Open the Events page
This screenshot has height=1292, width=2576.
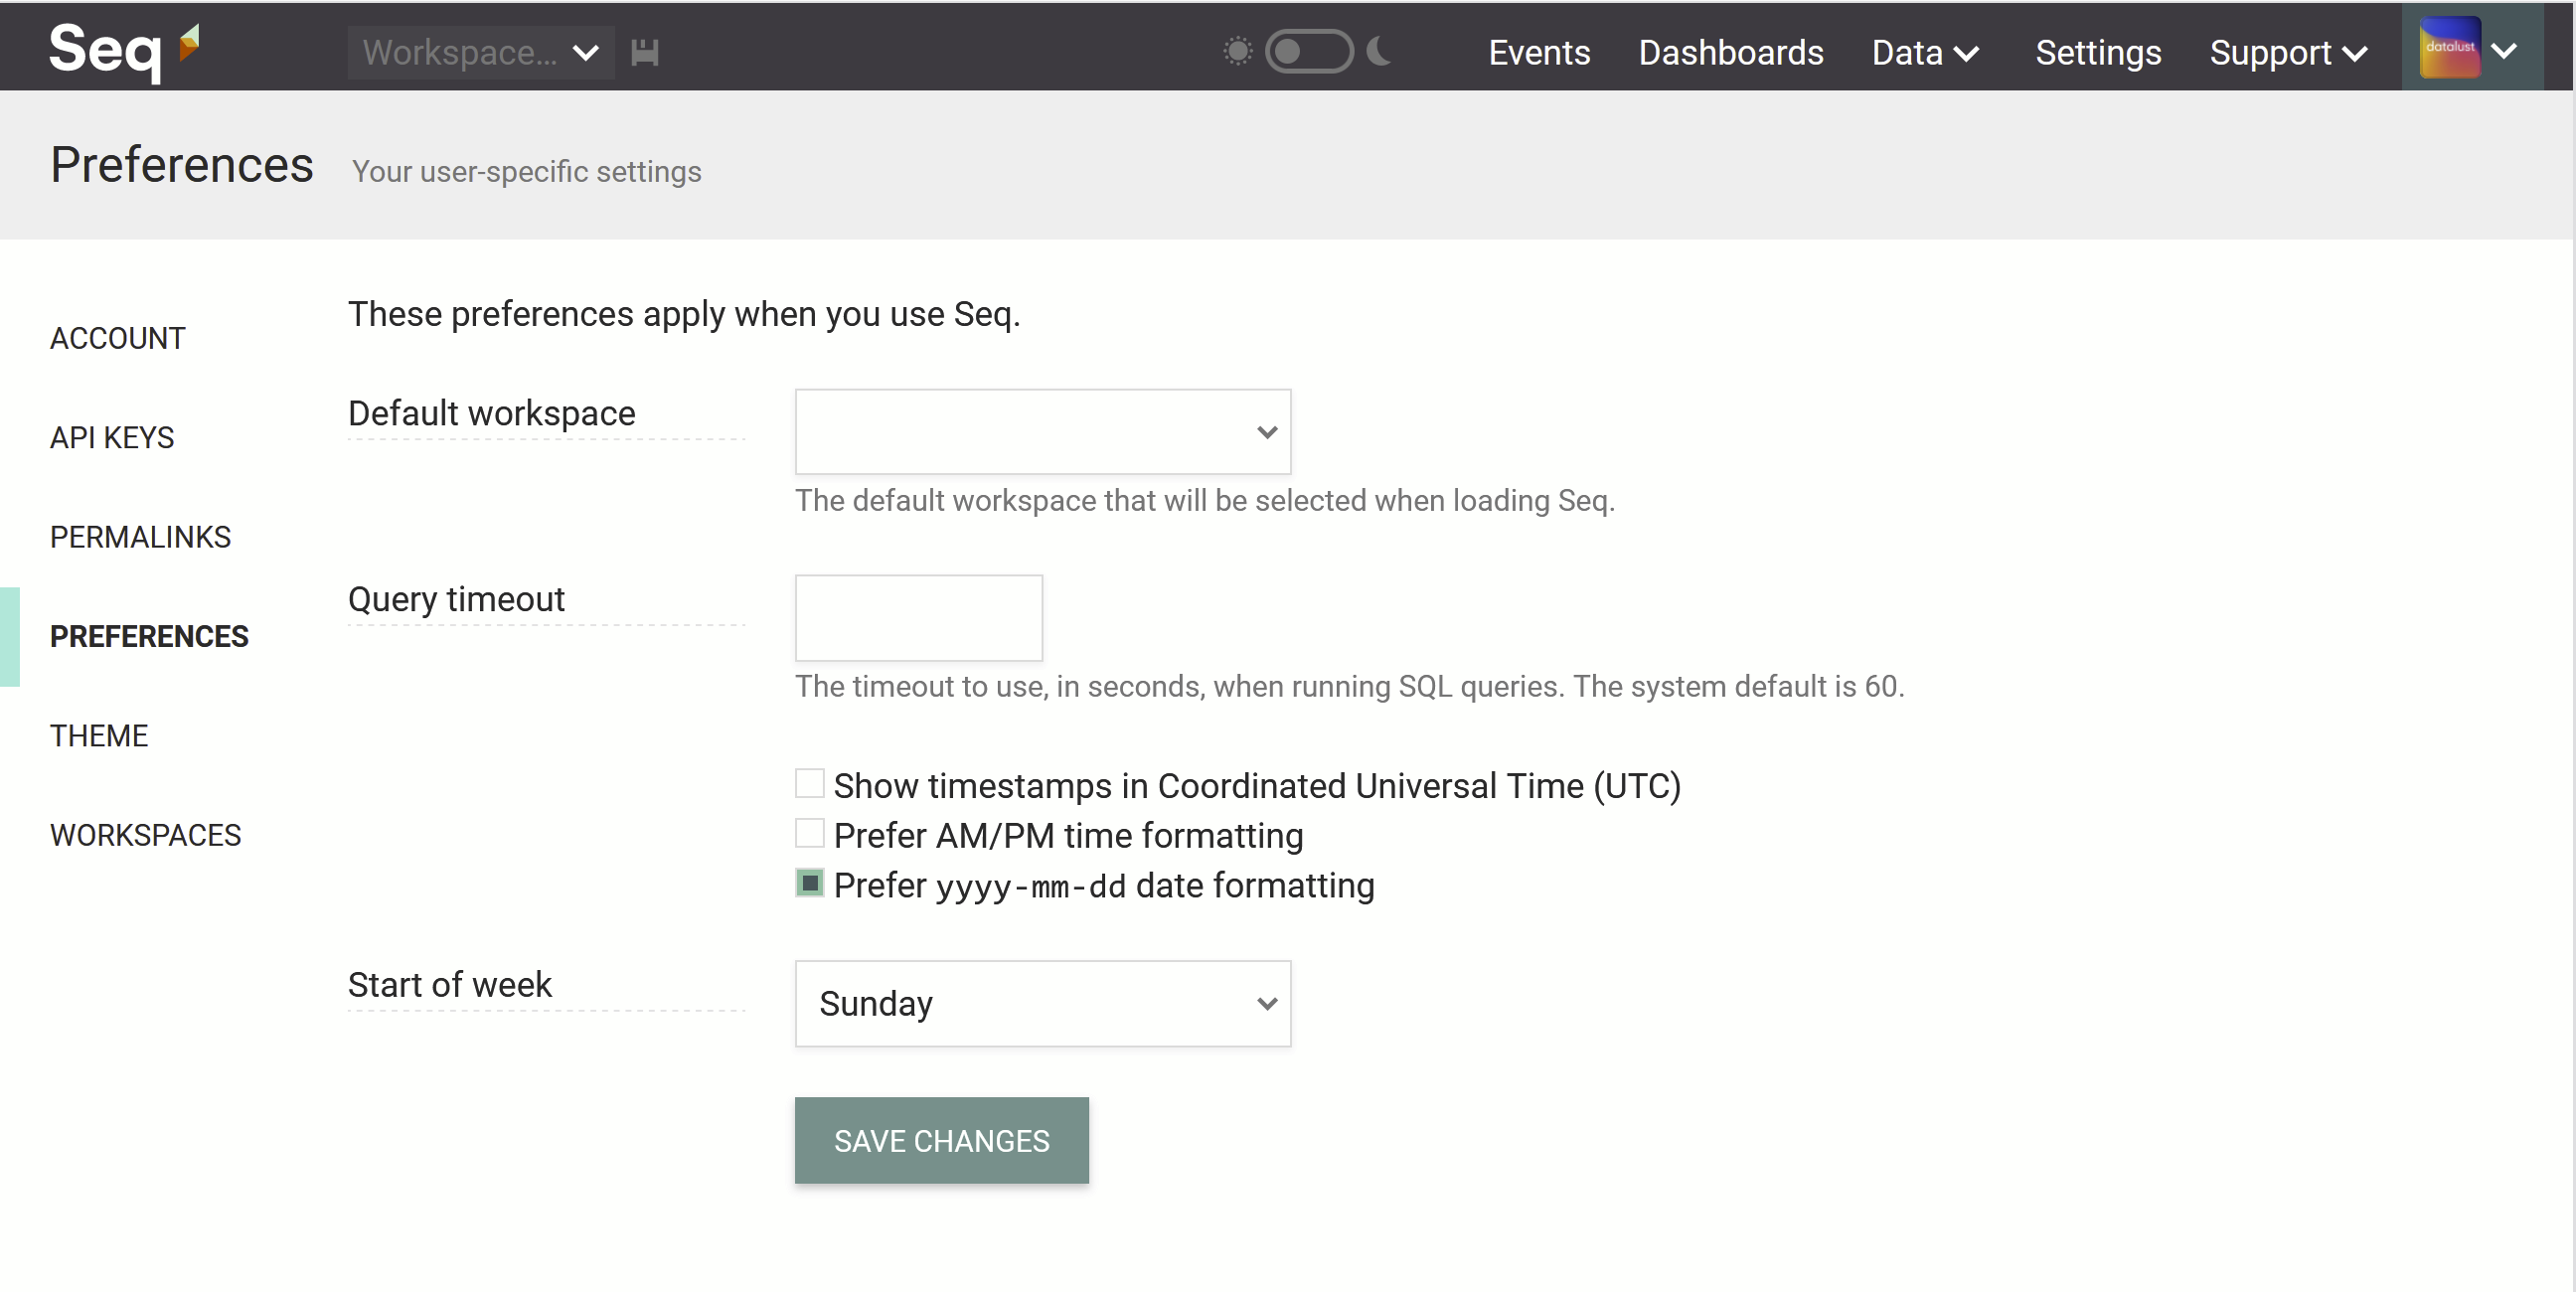tap(1539, 53)
